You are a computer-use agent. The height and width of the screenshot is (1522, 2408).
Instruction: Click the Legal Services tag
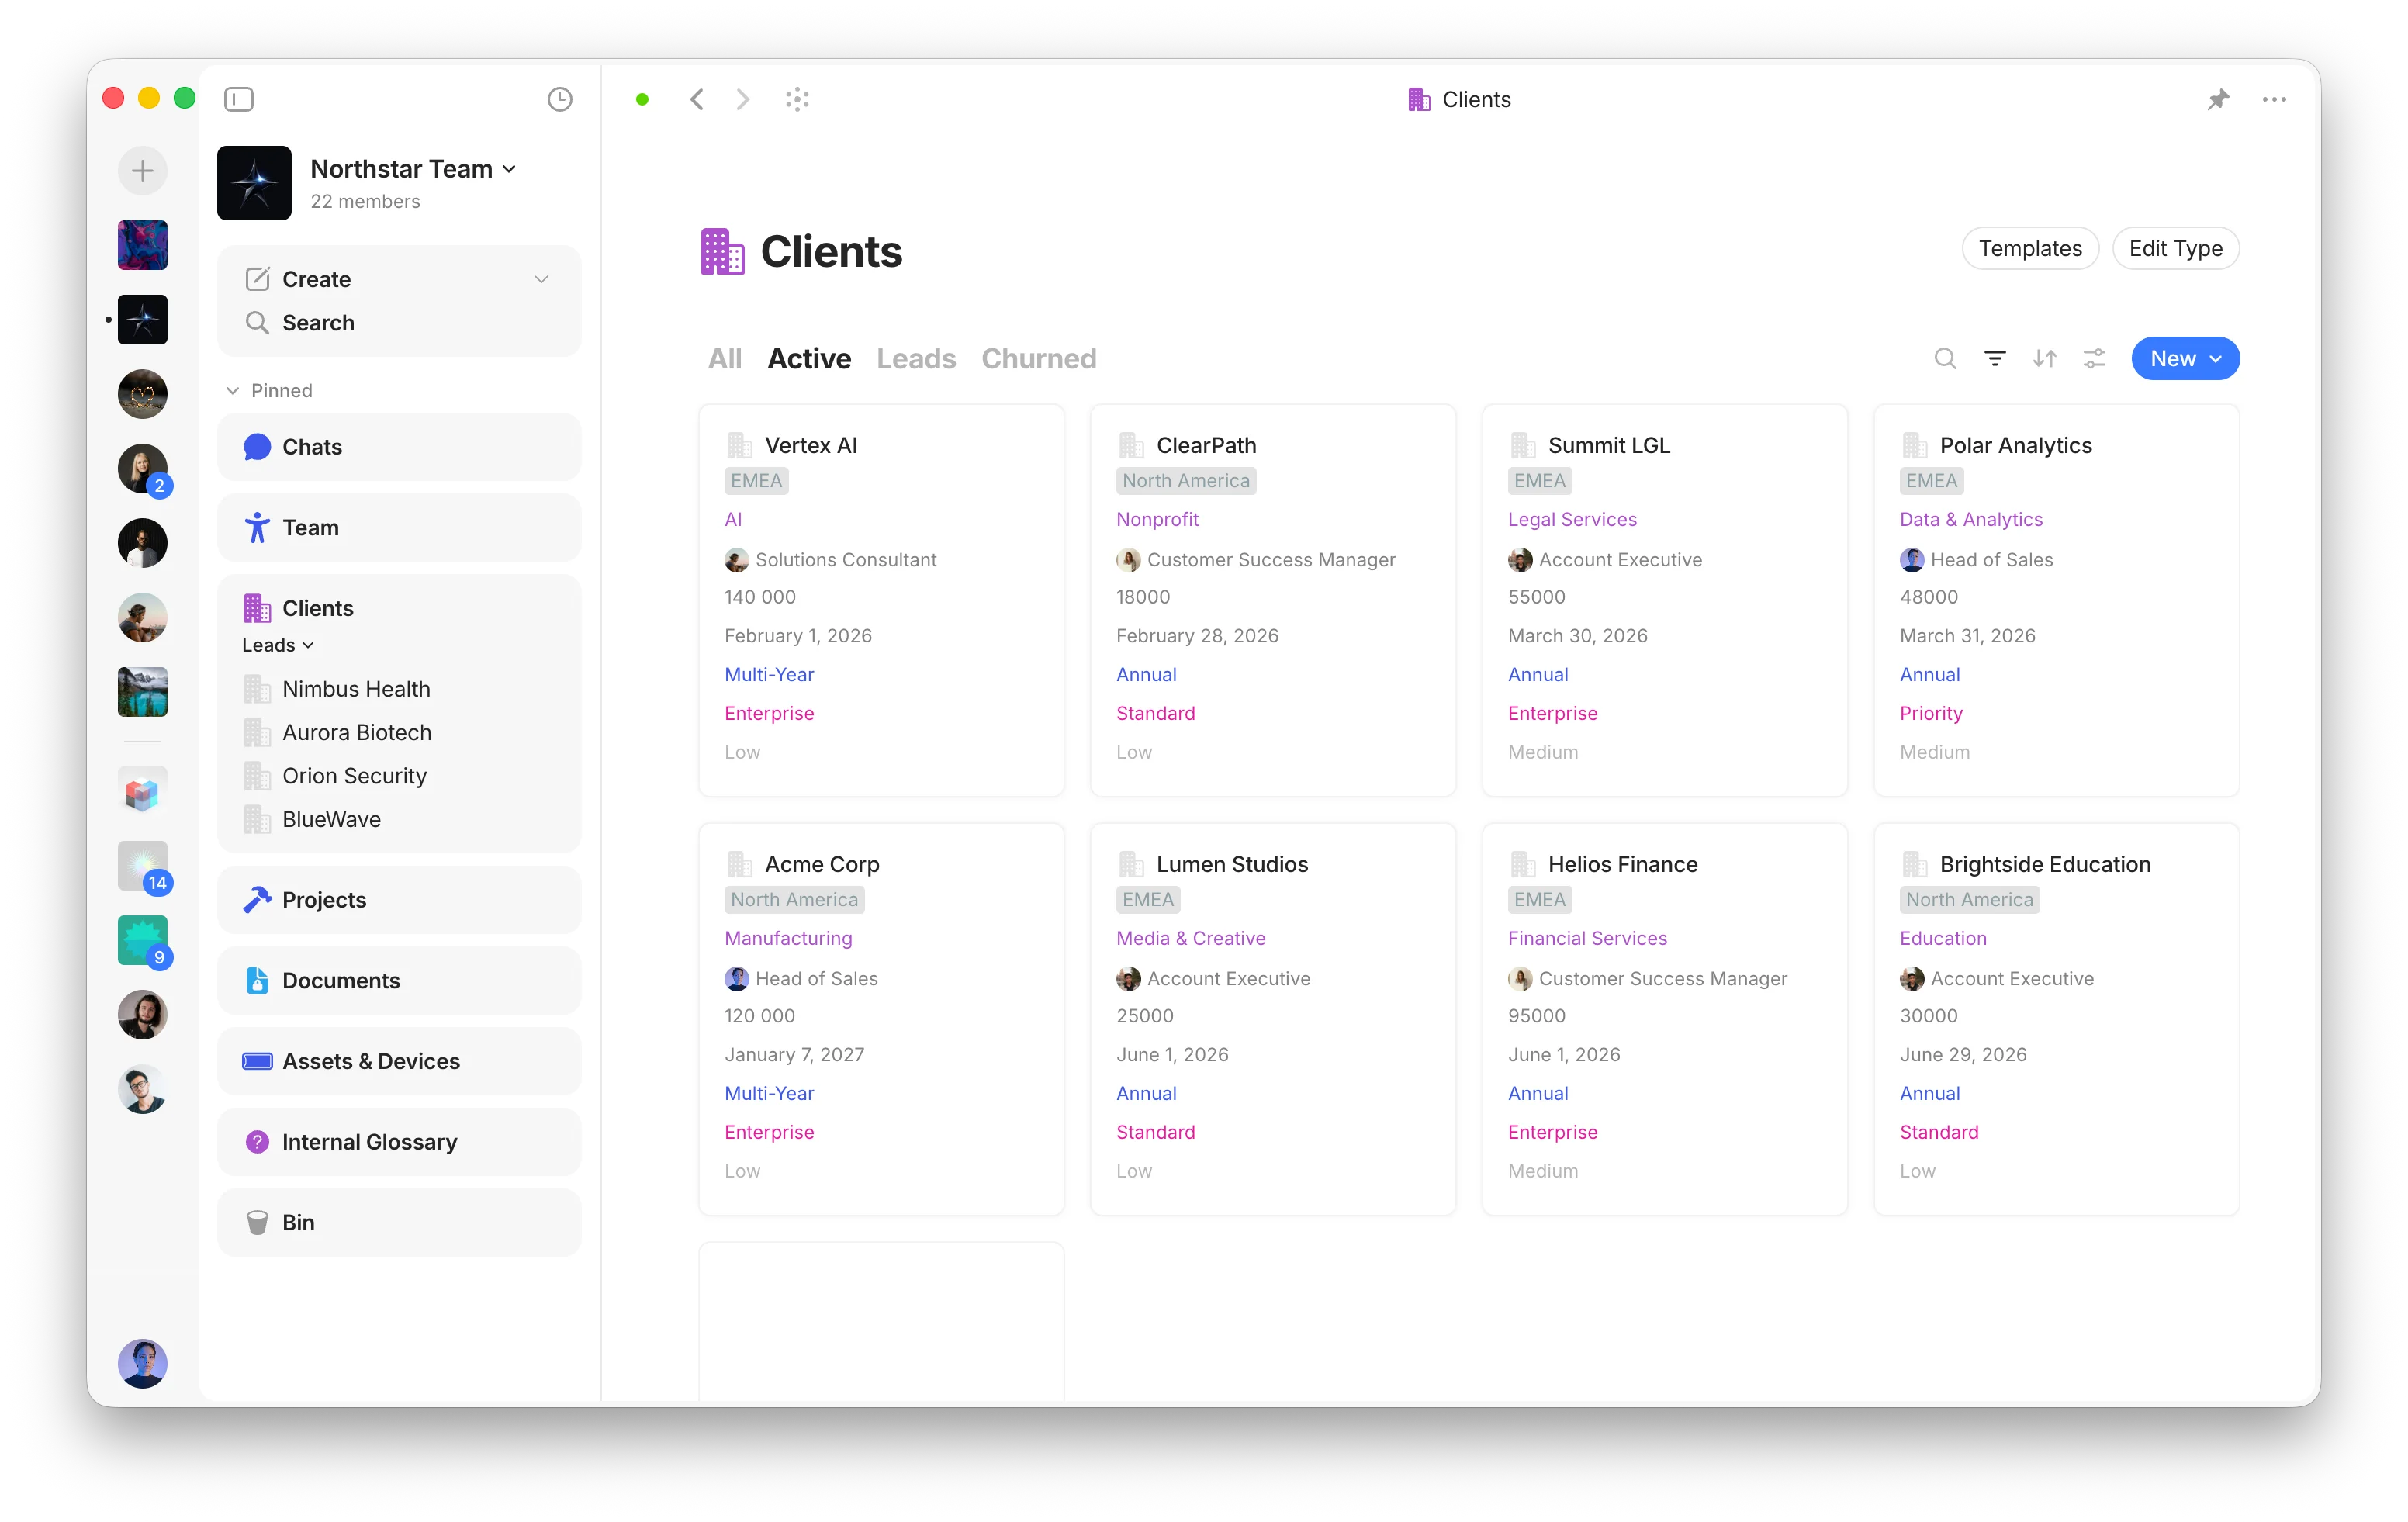point(1572,519)
